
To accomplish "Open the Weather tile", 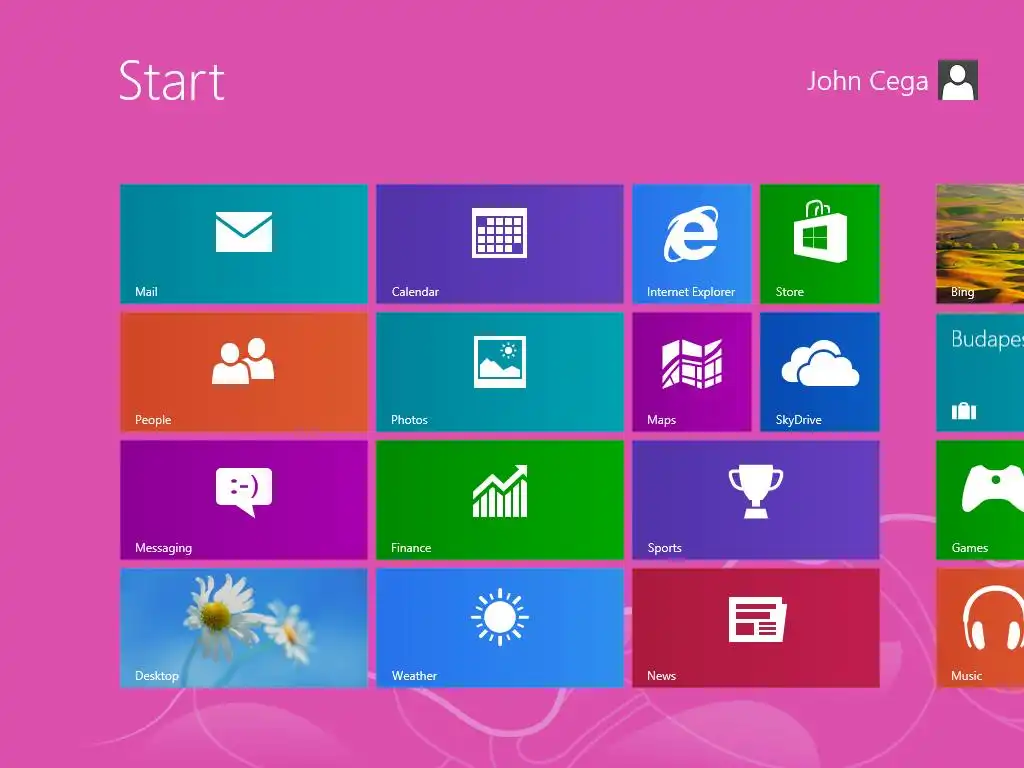I will point(500,628).
